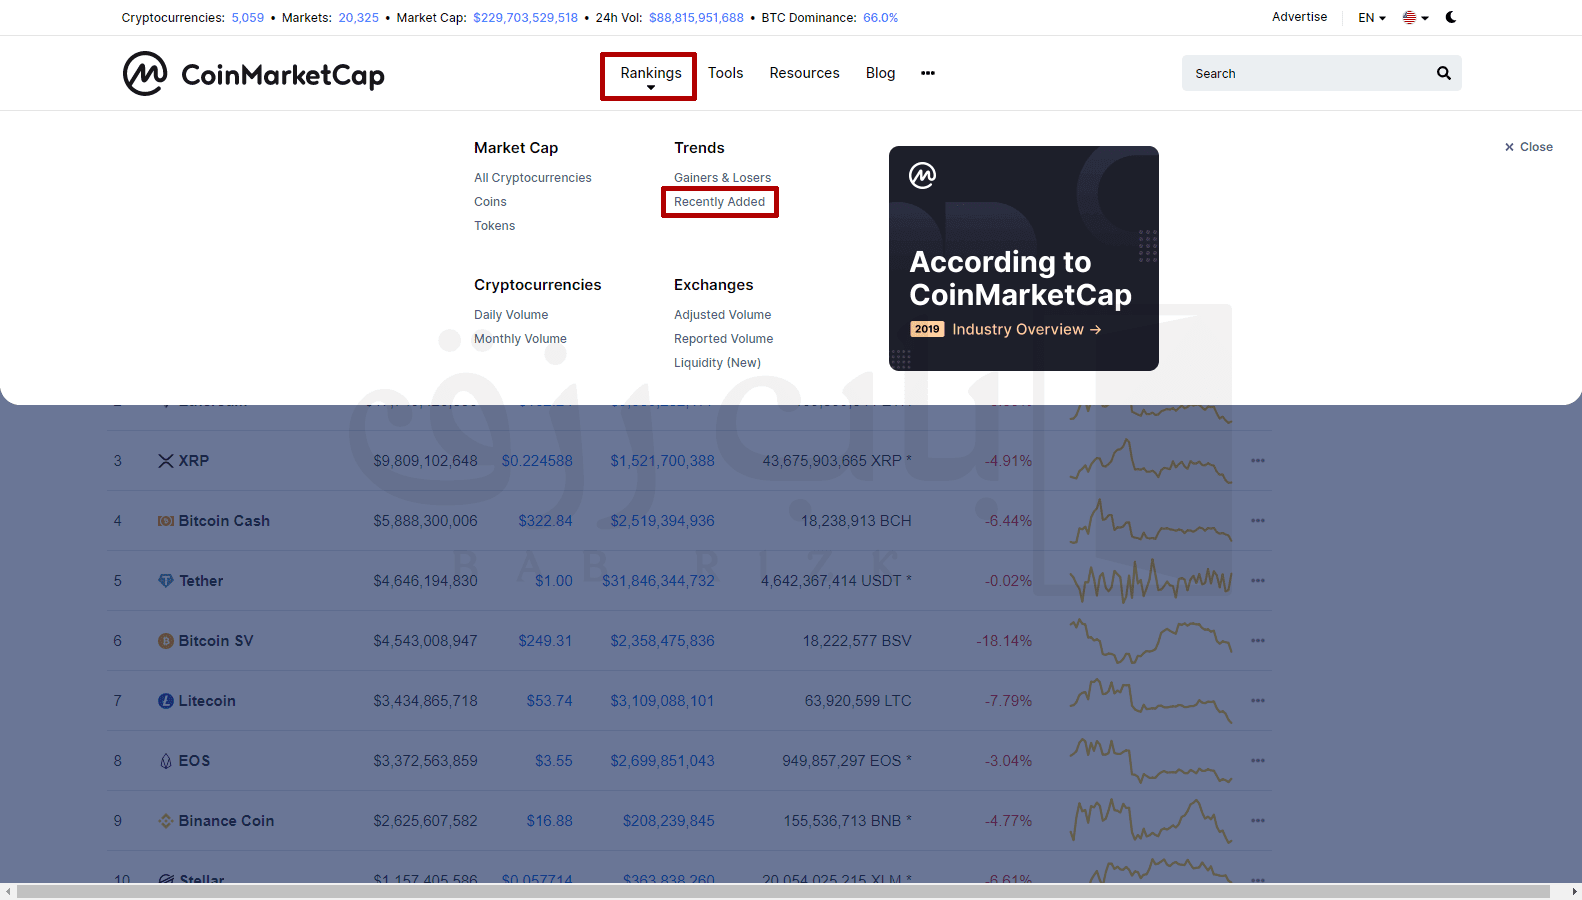Click the Bitcoin SV icon
The image size is (1582, 900).
tap(166, 641)
